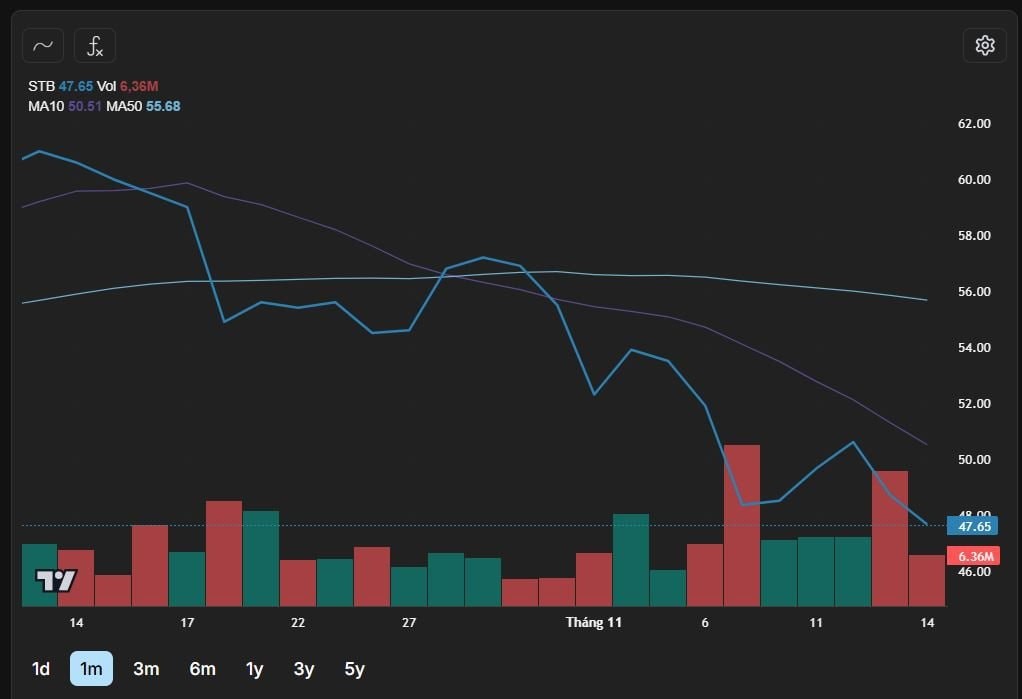Click the STB symbol legend label
The height and width of the screenshot is (699, 1022).
(x=41, y=87)
